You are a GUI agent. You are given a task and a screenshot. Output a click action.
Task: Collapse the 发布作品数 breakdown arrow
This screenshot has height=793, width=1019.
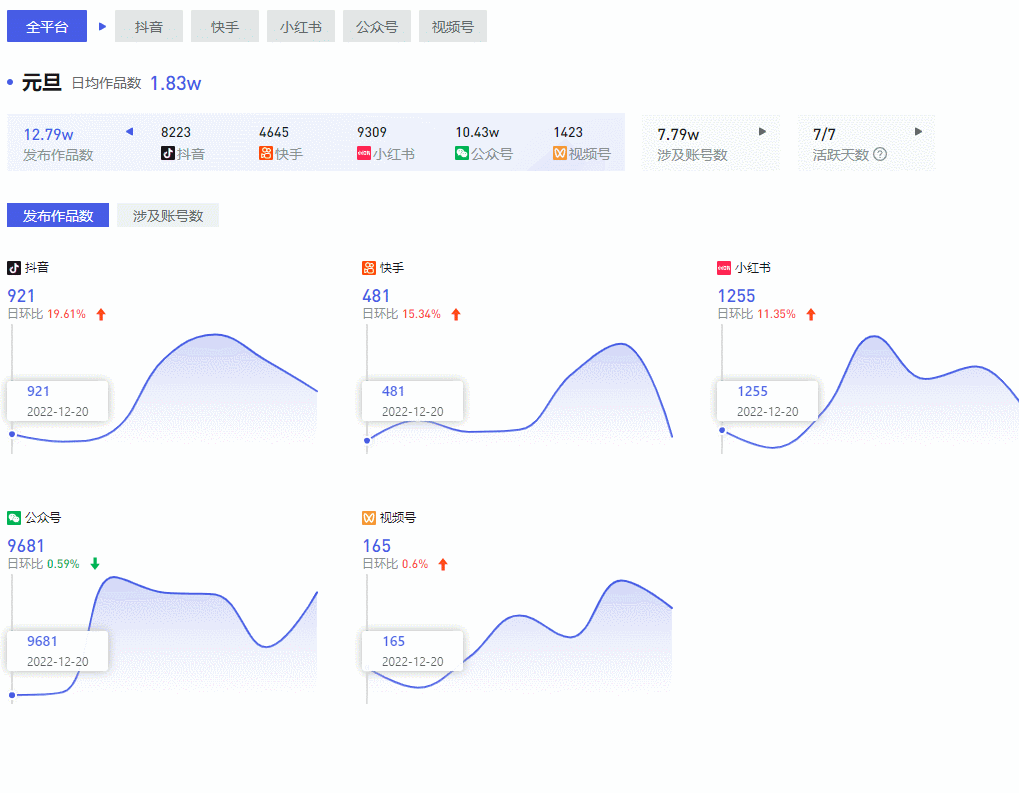pyautogui.click(x=129, y=131)
